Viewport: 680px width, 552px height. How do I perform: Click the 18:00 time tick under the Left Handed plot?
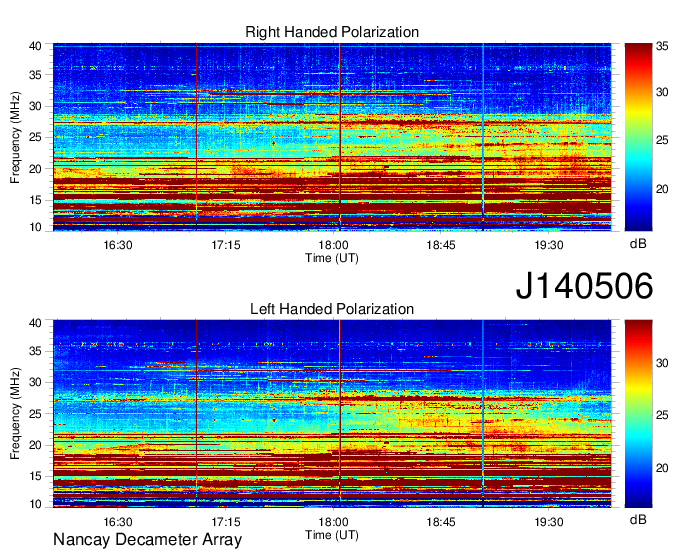333,522
